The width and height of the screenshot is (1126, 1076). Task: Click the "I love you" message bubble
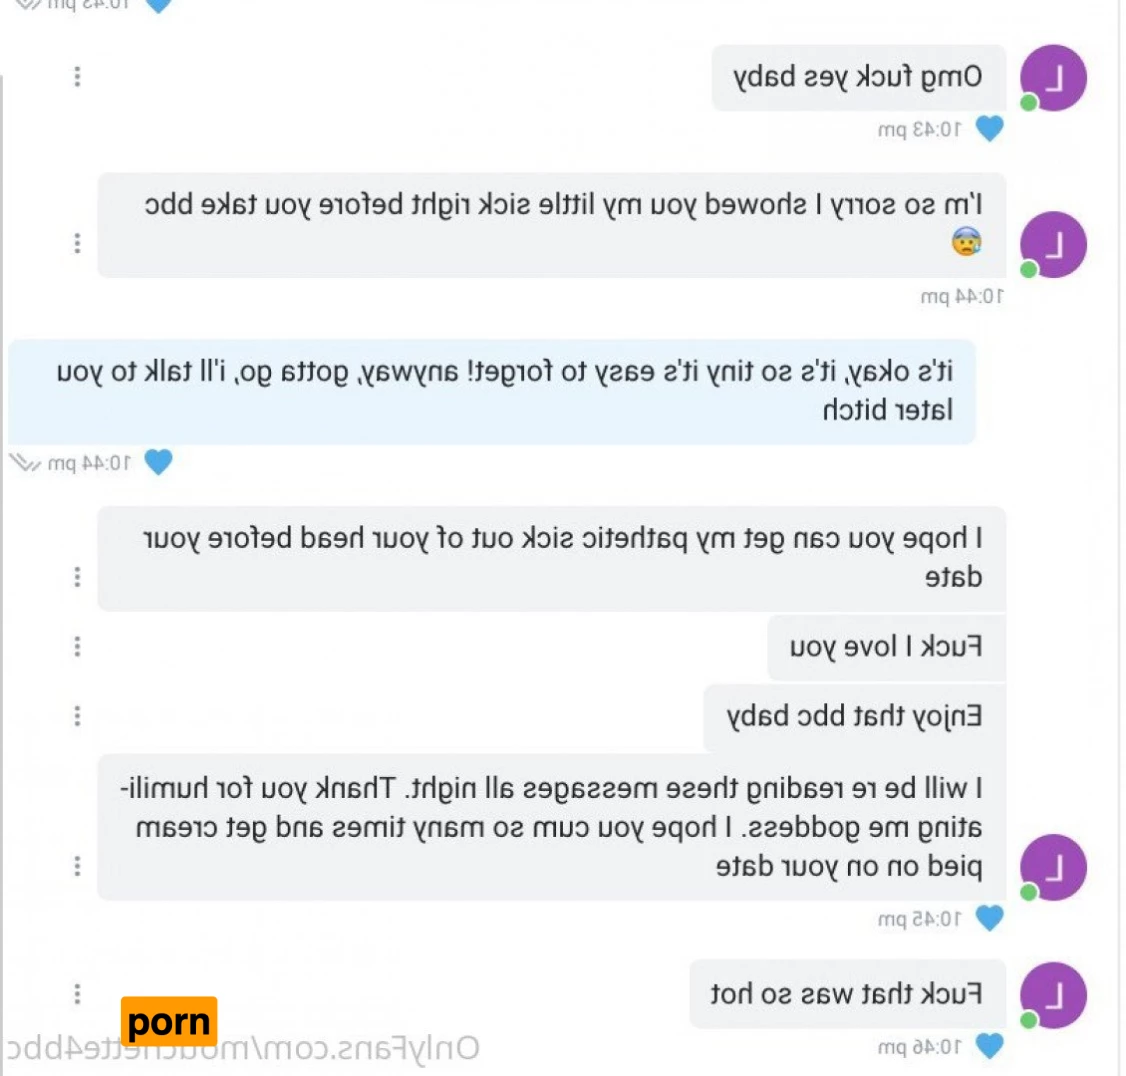click(886, 646)
